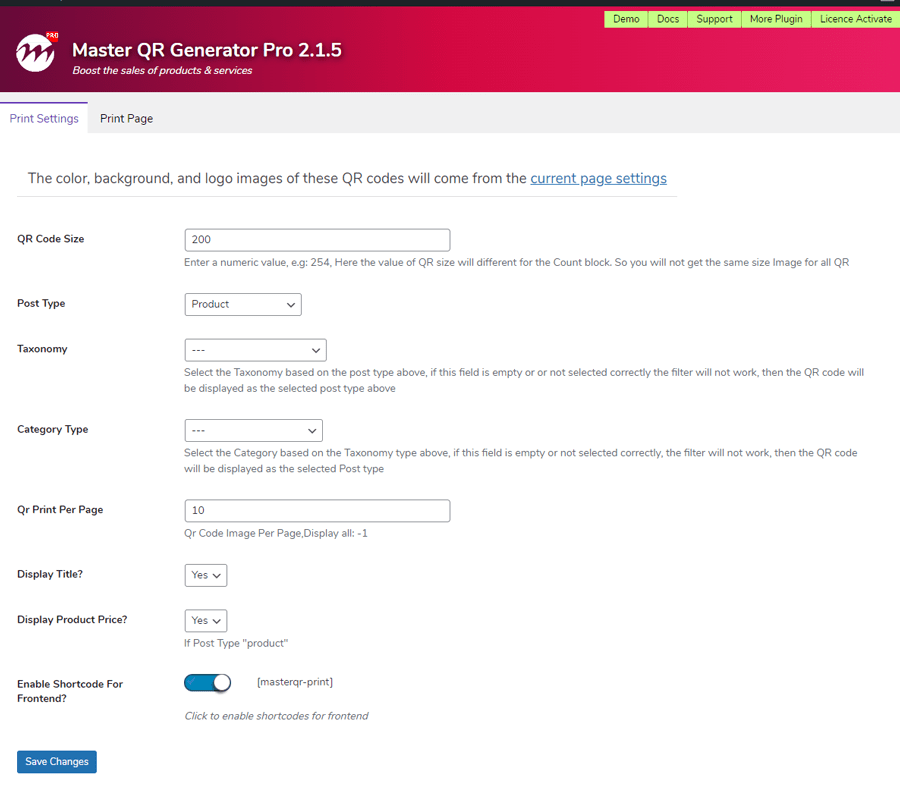
Task: Open the Post Type dropdown
Action: pyautogui.click(x=243, y=304)
